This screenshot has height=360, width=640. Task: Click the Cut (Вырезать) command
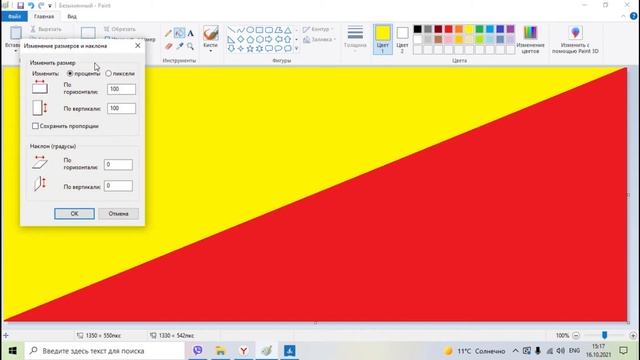coord(46,29)
